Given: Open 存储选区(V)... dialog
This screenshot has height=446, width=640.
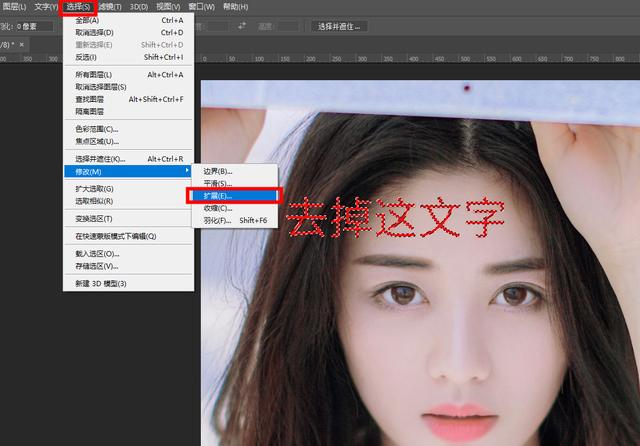Looking at the screenshot, I should [x=129, y=266].
